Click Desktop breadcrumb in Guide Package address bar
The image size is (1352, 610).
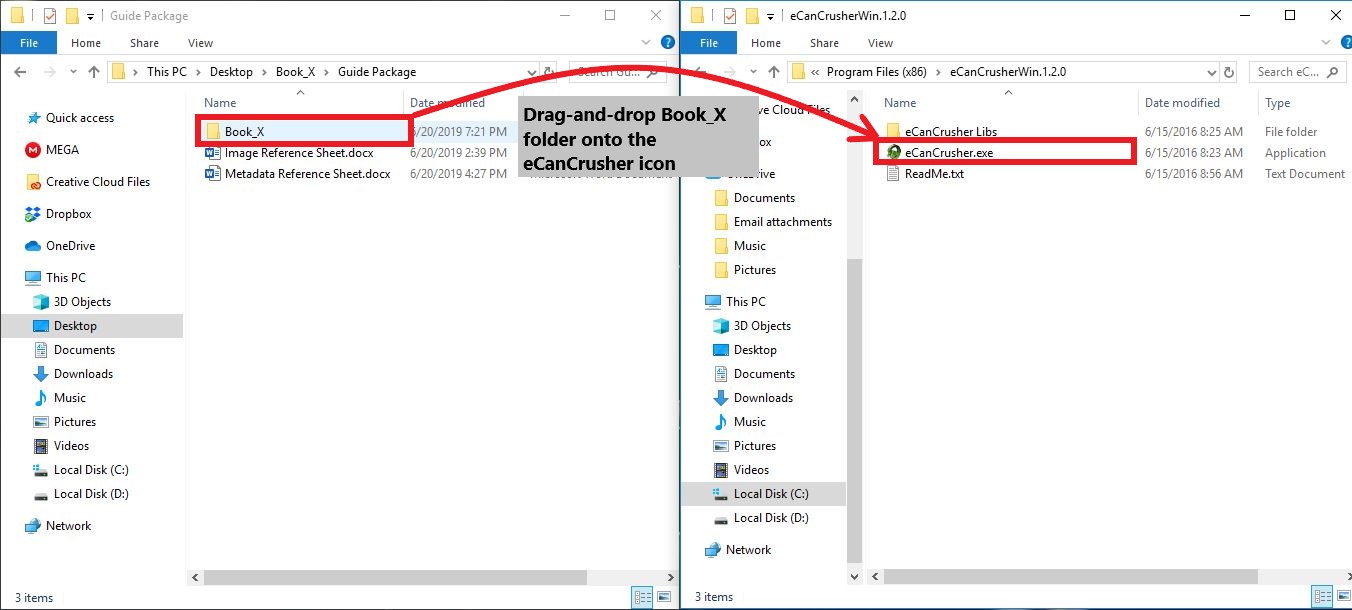tap(231, 72)
